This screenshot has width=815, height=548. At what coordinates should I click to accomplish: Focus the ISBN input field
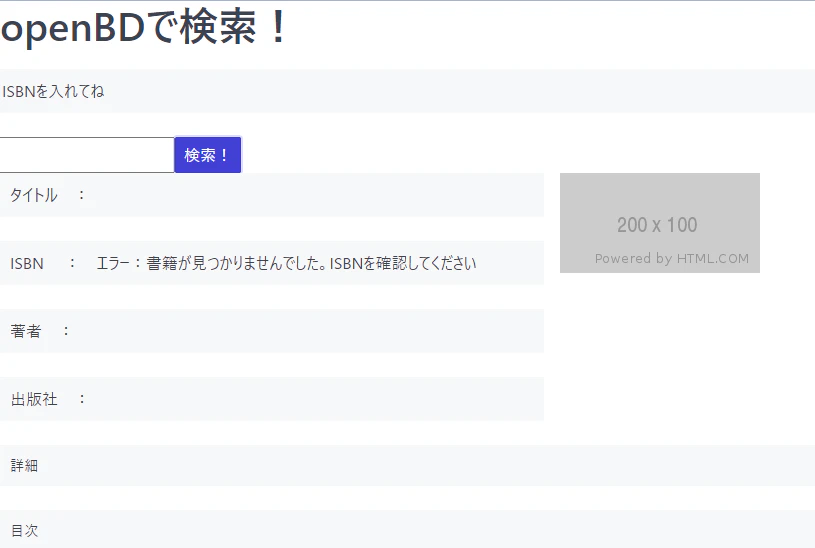click(x=86, y=155)
